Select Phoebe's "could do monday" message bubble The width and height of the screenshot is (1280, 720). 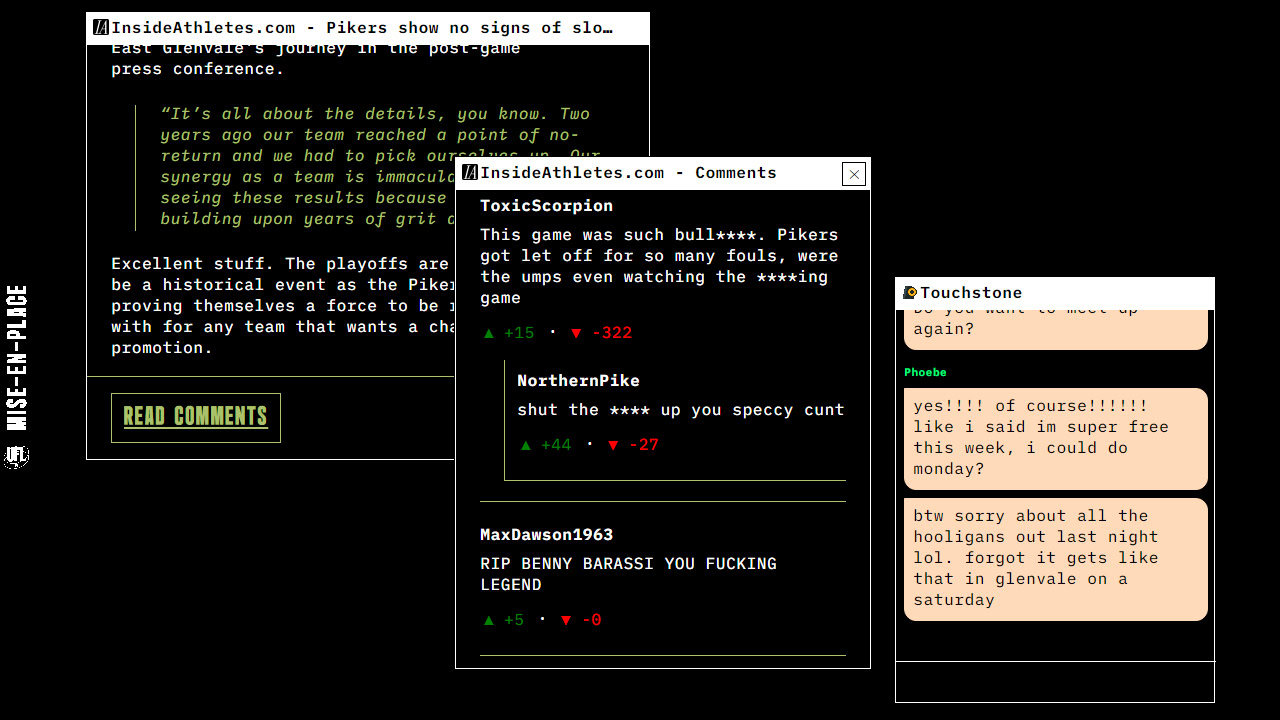tap(1055, 438)
